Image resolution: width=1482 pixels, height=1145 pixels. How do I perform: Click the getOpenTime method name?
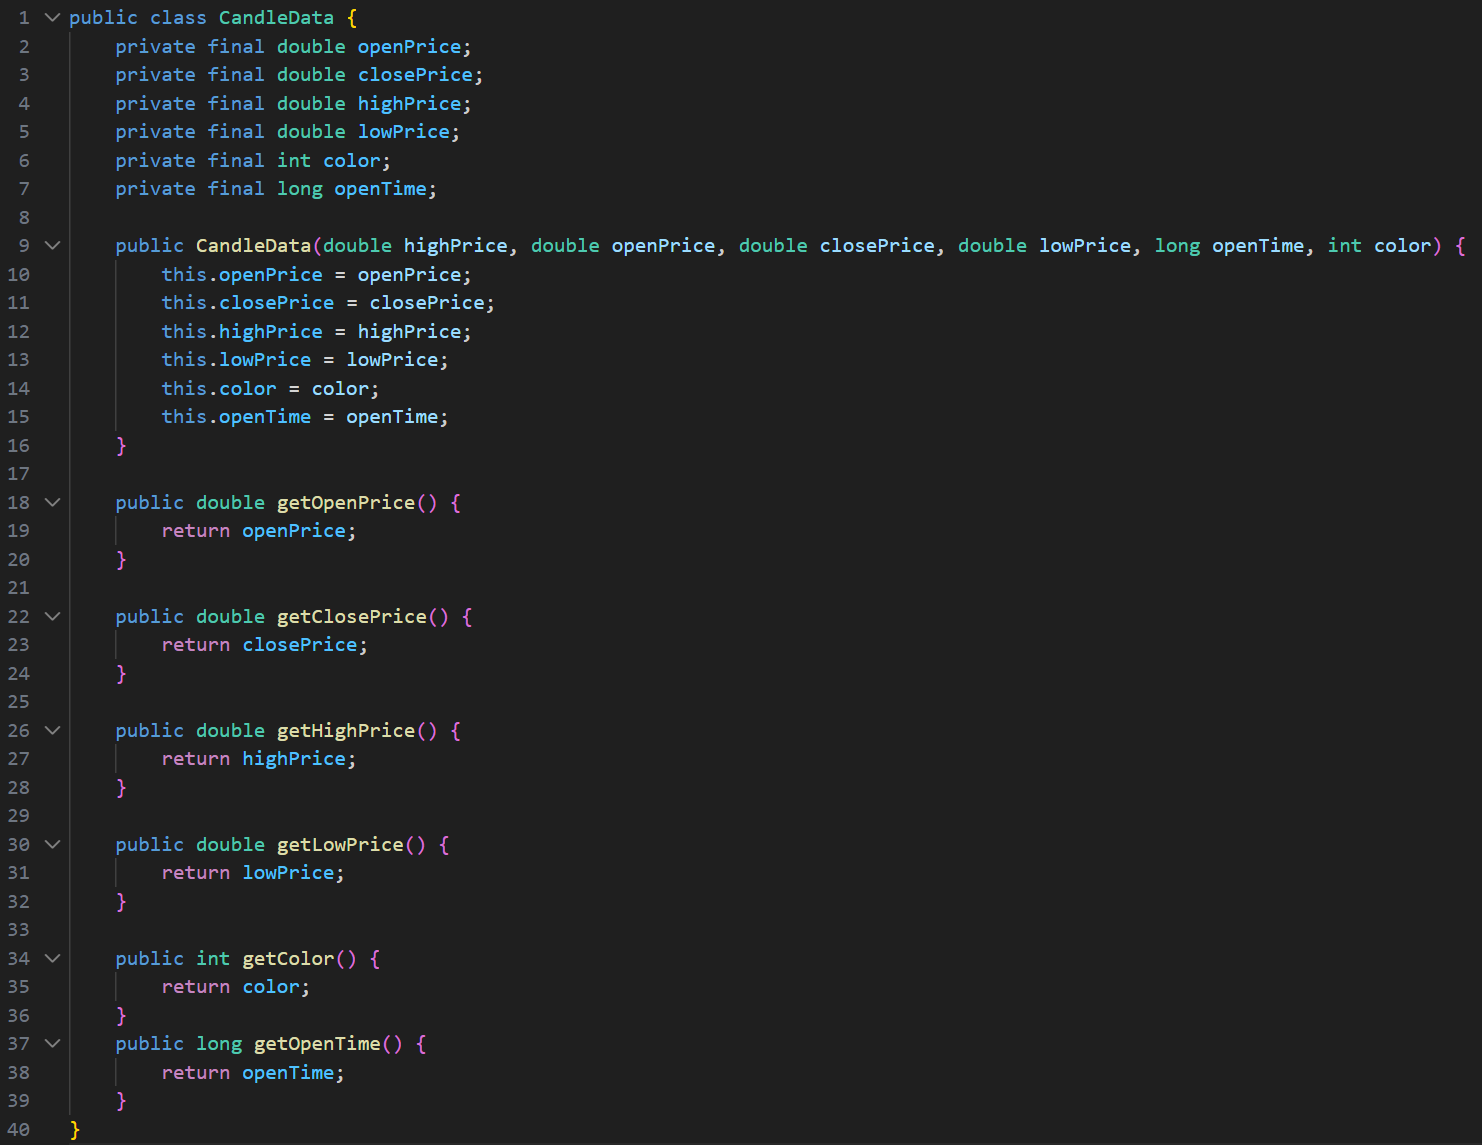(317, 1044)
